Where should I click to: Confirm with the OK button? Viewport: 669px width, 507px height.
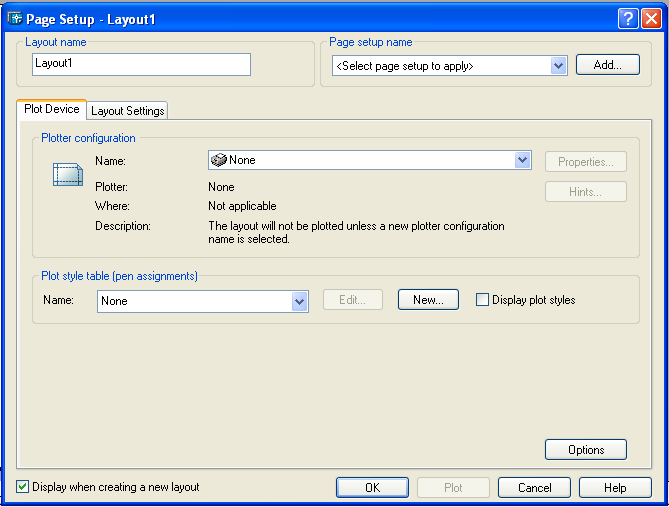click(x=372, y=487)
